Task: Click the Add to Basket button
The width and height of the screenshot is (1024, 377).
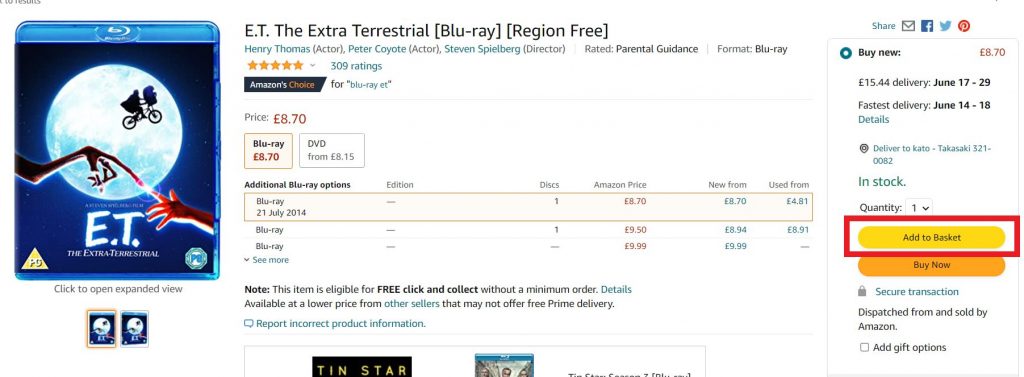Action: tap(931, 238)
